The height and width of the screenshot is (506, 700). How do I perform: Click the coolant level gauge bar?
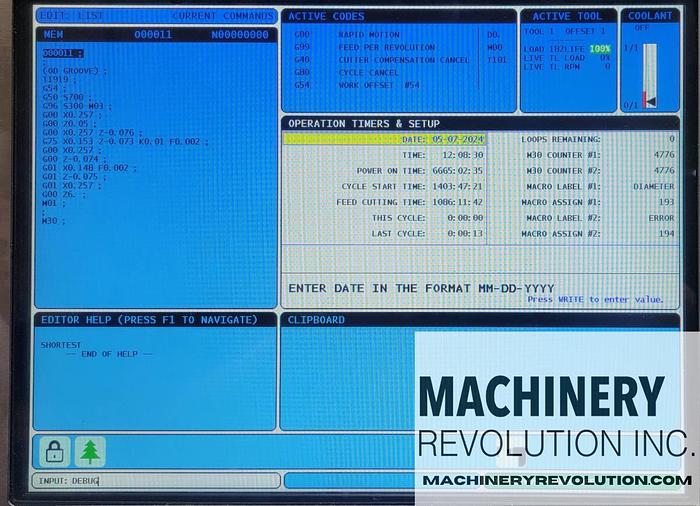[650, 74]
